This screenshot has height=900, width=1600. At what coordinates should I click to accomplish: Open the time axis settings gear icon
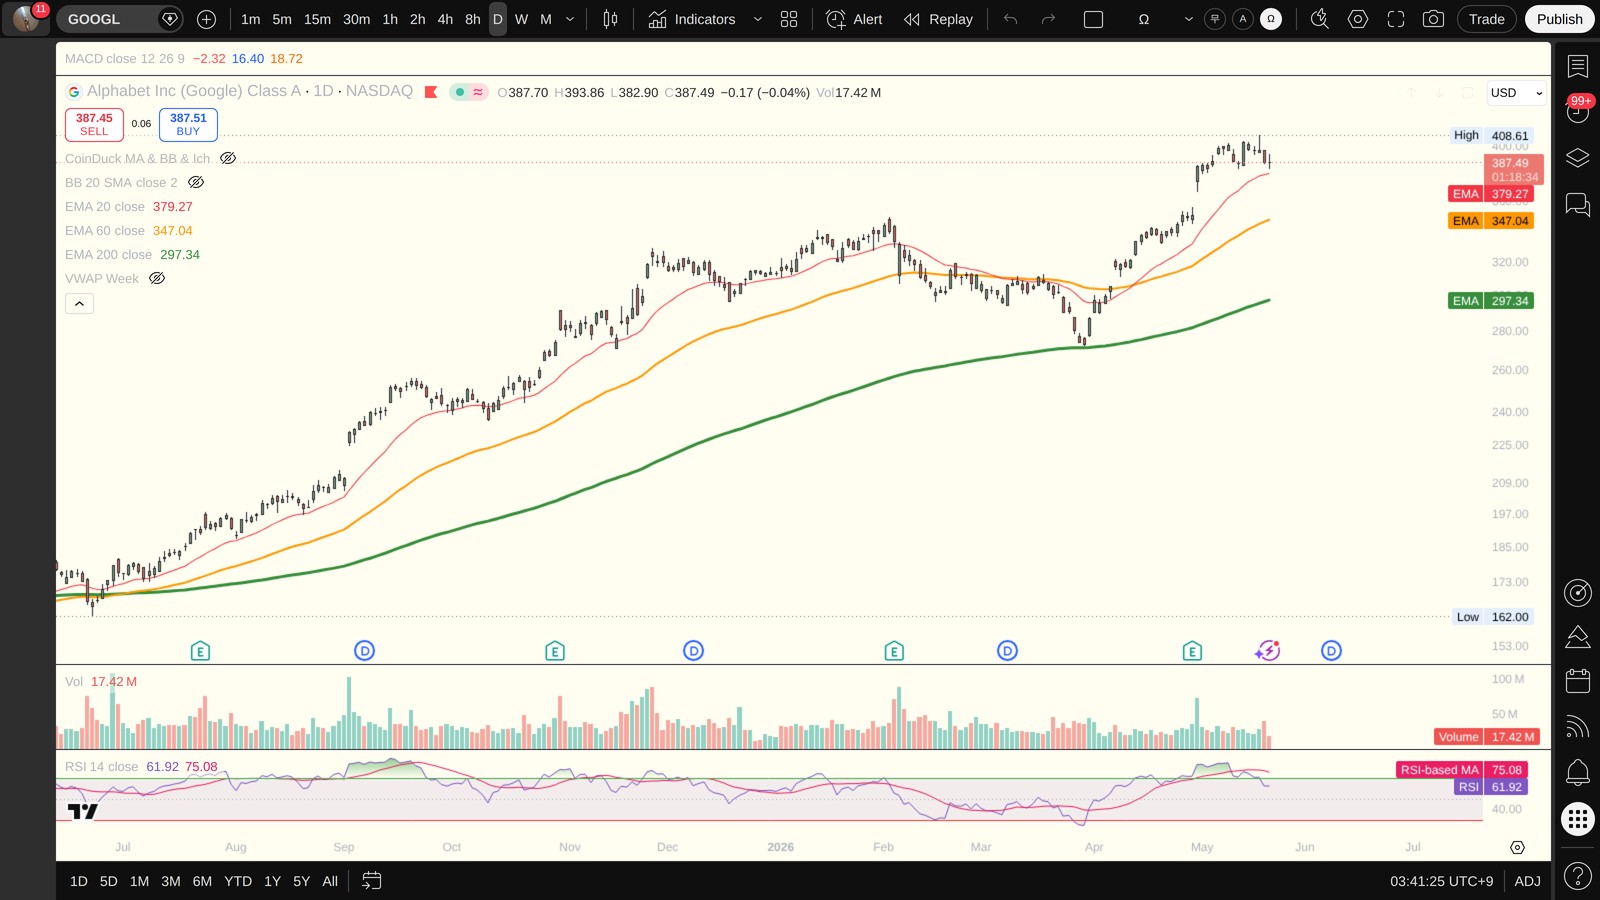1517,847
